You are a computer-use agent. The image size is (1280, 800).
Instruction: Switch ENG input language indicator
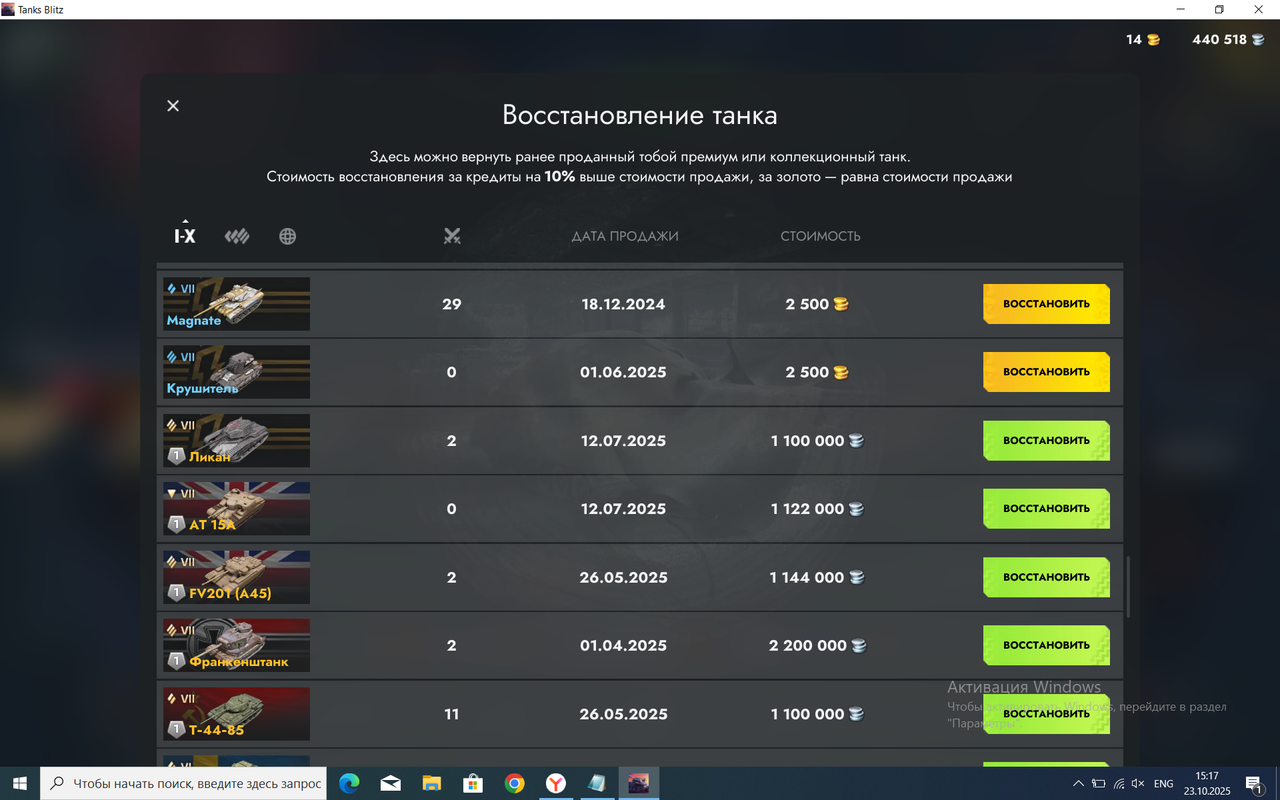point(1164,784)
